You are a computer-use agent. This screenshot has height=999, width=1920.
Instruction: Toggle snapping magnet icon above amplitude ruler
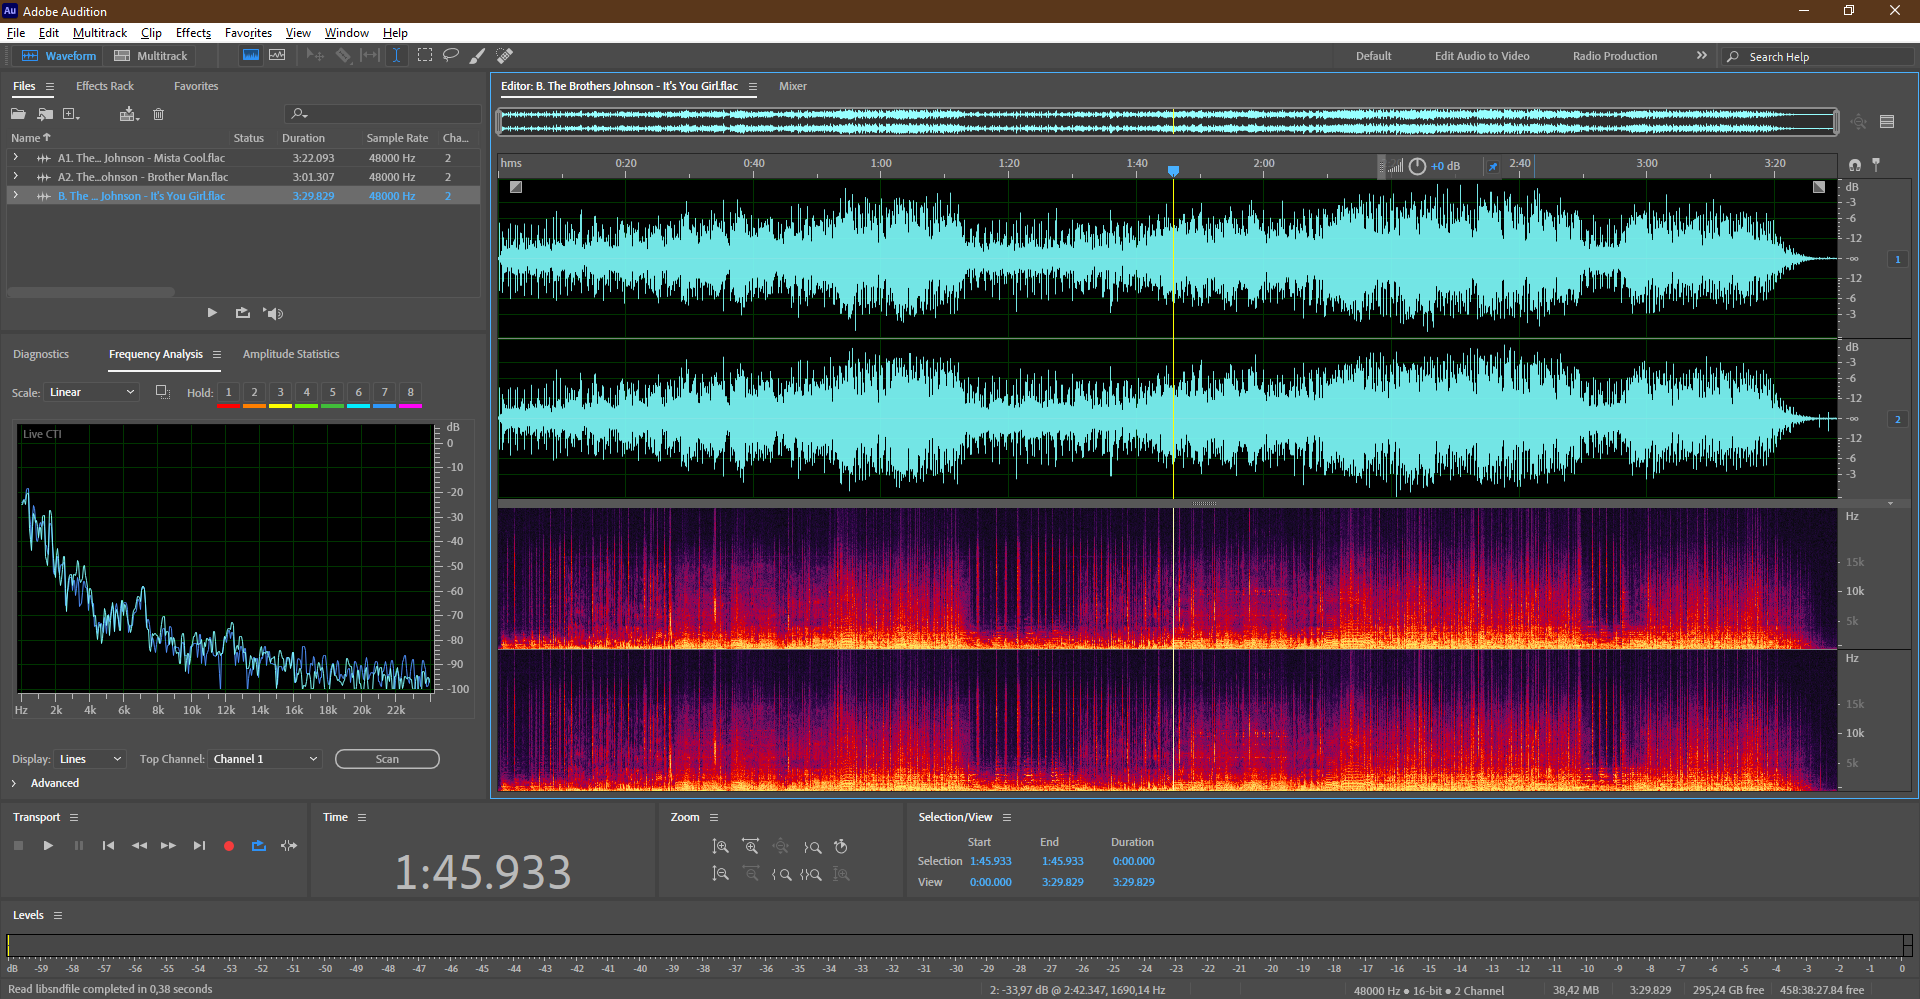click(x=1855, y=165)
